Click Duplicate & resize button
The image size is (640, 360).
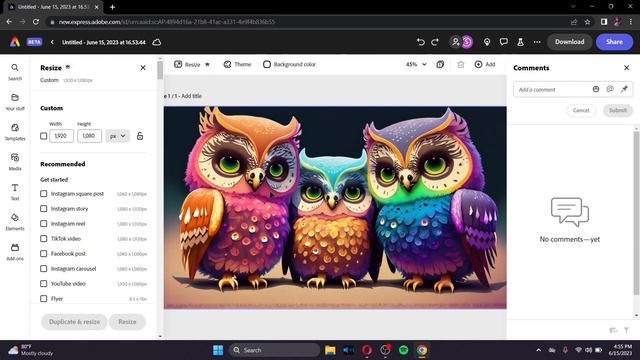coord(74,322)
